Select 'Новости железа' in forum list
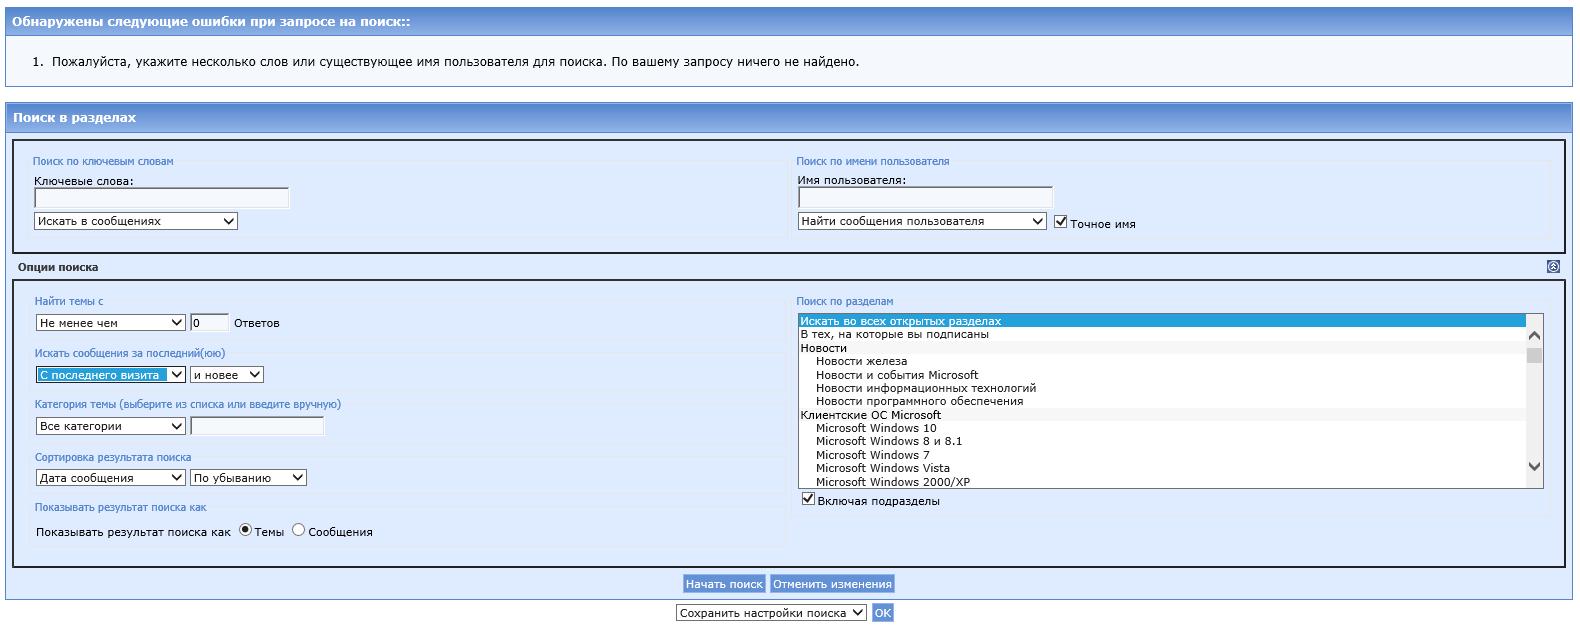 pyautogui.click(x=1162, y=361)
